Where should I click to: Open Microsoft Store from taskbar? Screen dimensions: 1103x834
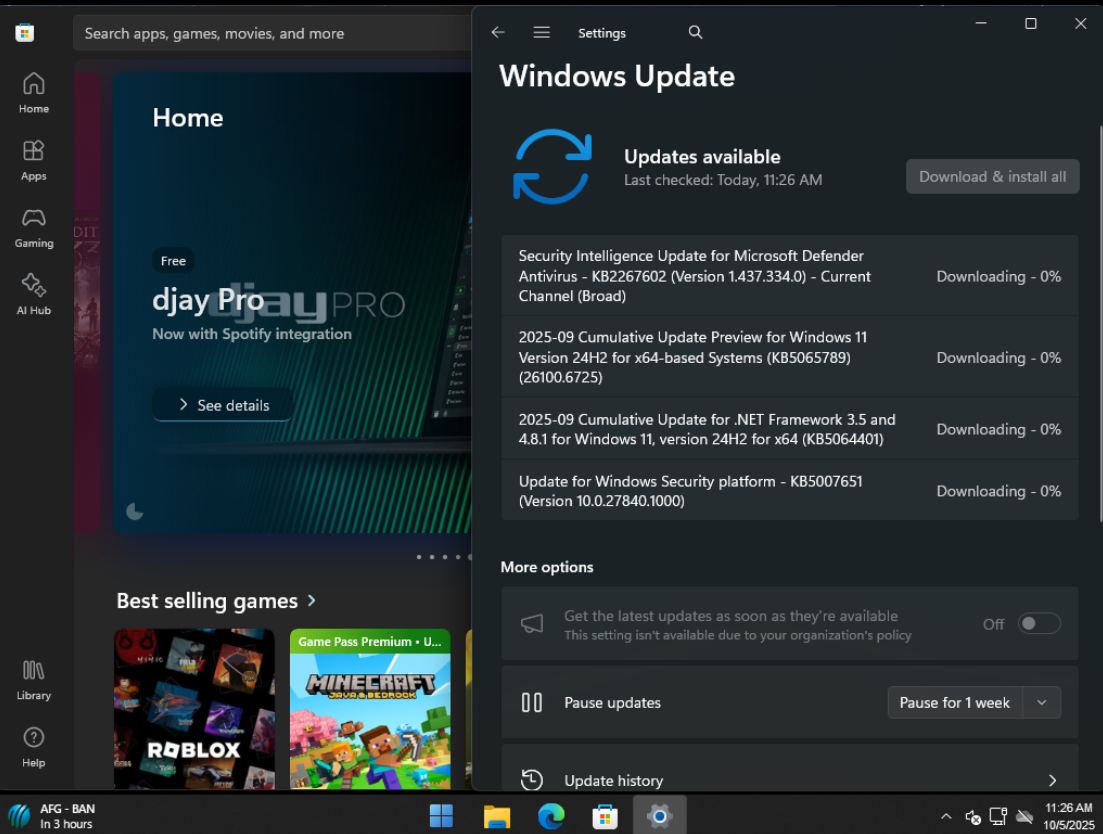point(605,816)
